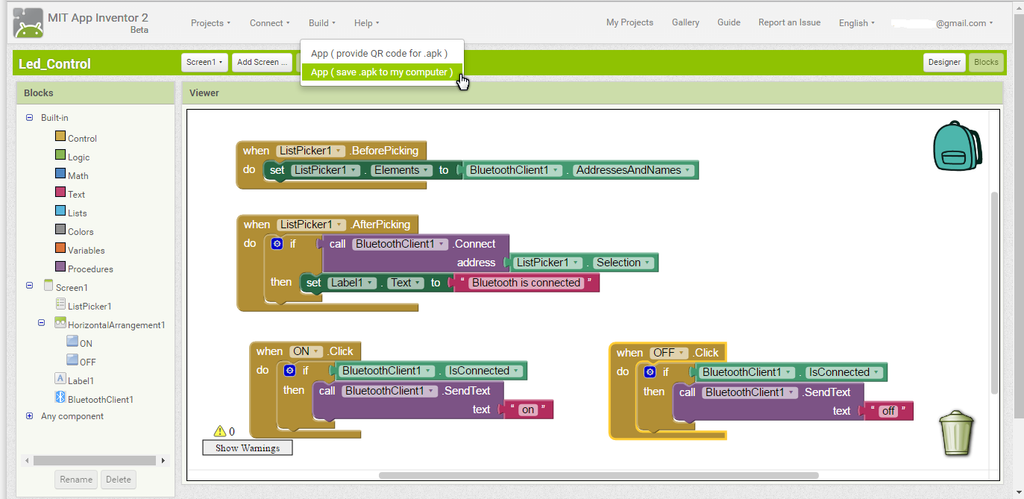The width and height of the screenshot is (1024, 499).
Task: Expand the Any component section
Action: (29, 416)
